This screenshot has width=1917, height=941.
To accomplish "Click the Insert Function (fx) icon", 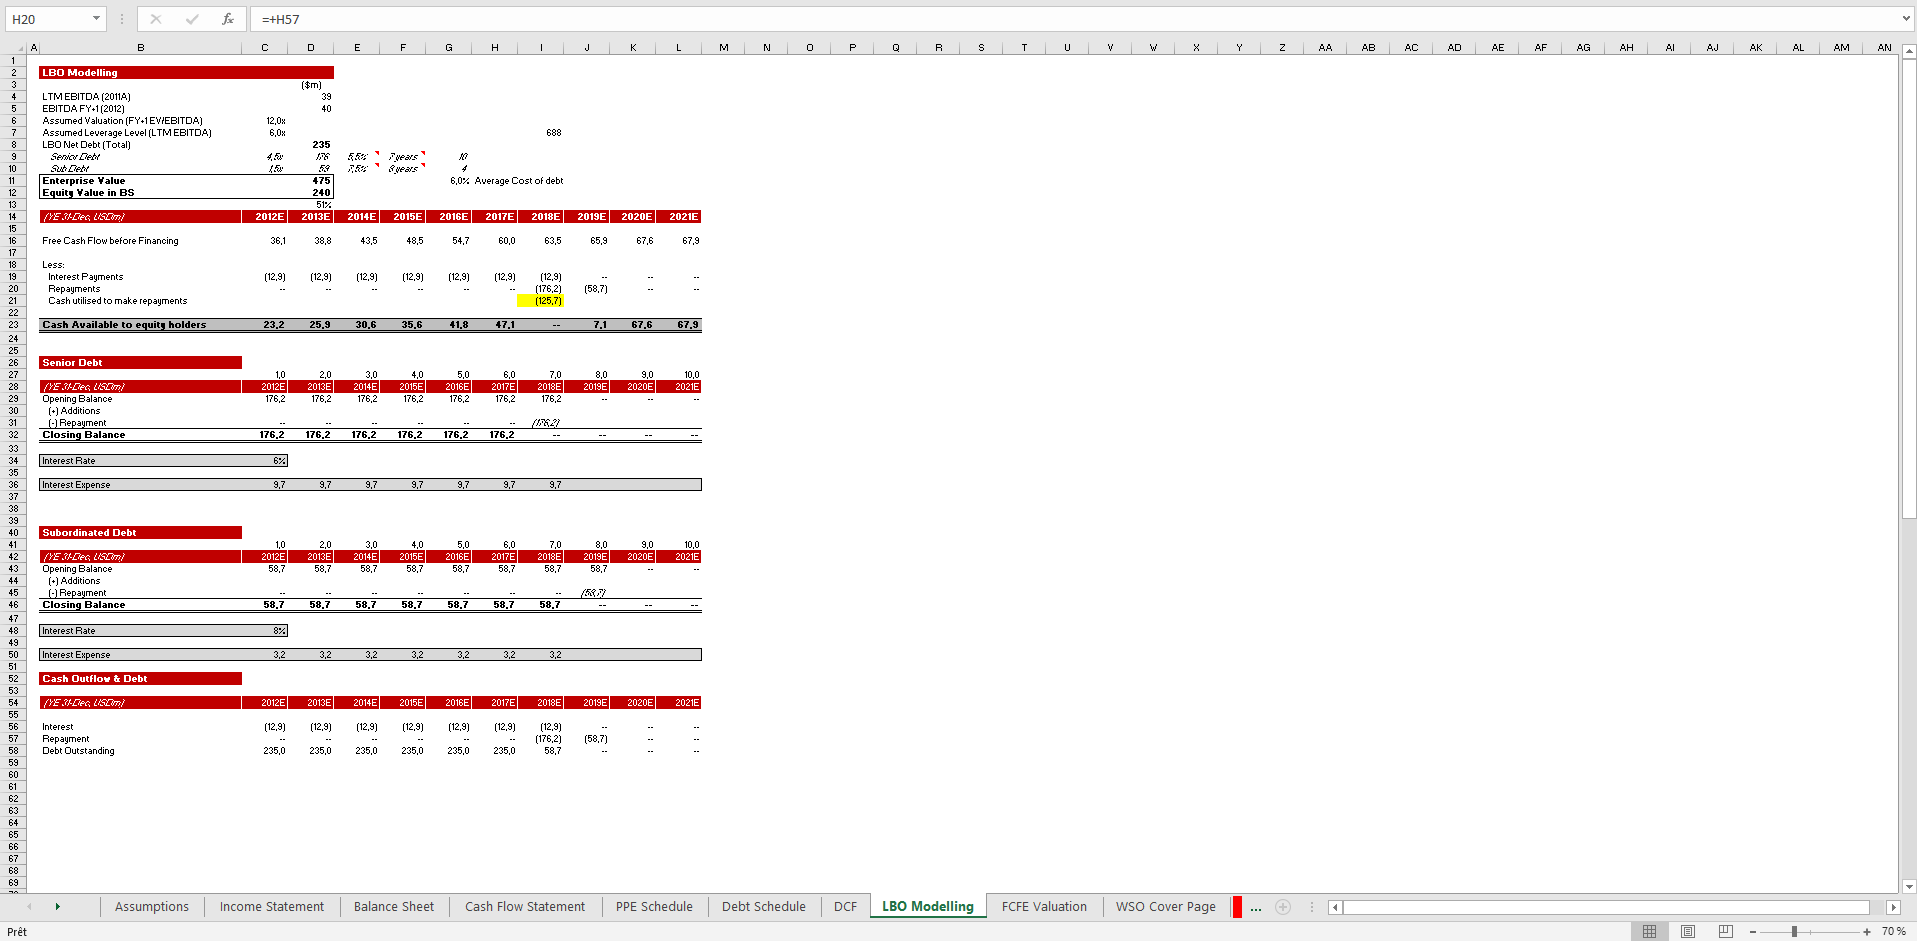I will (228, 19).
